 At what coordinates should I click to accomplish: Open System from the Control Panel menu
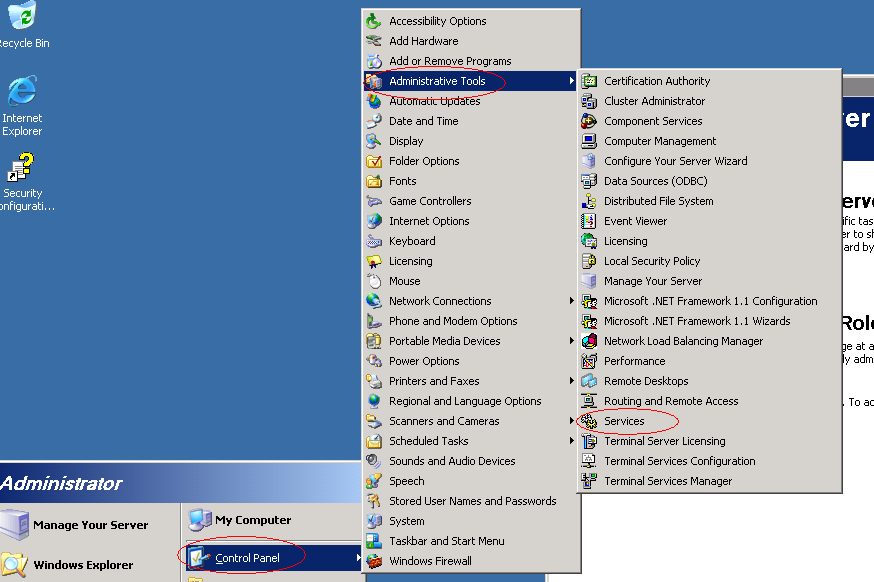[470, 521]
